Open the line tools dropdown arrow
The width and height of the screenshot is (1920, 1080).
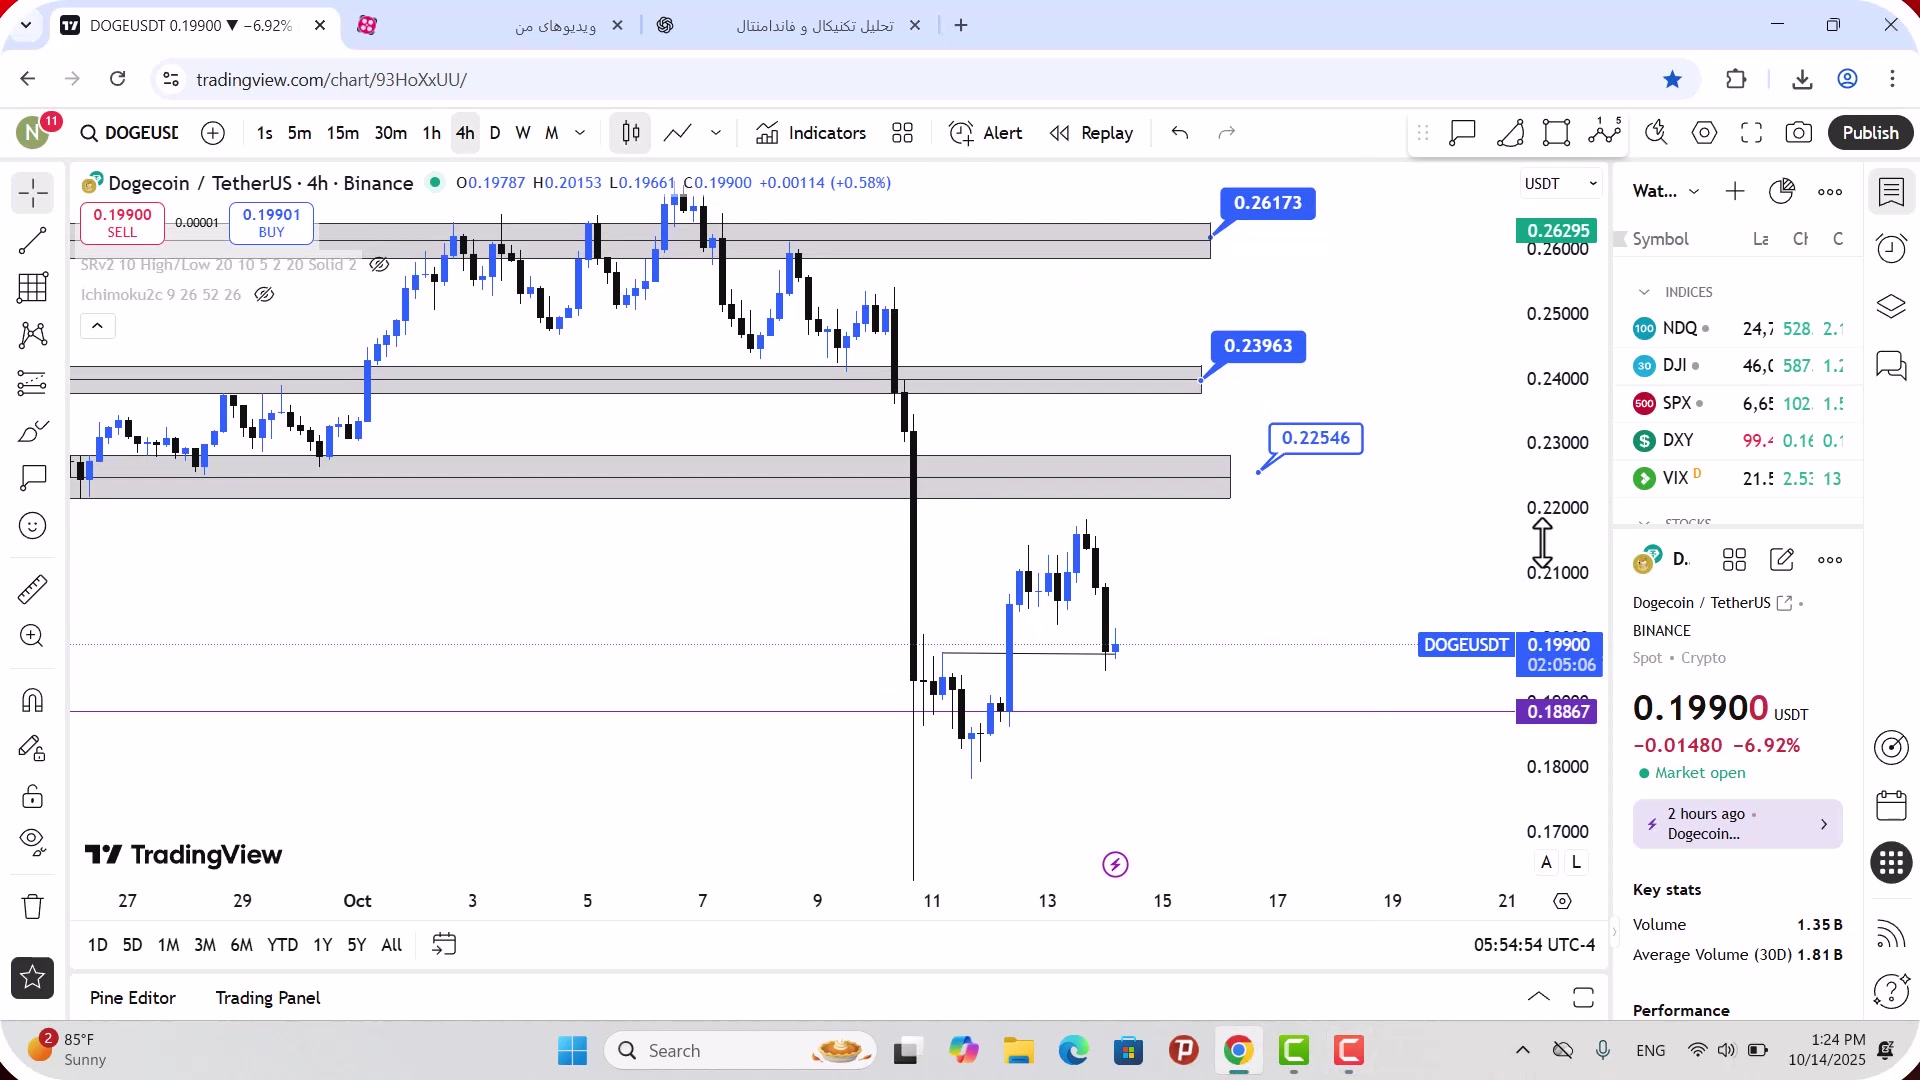click(716, 133)
